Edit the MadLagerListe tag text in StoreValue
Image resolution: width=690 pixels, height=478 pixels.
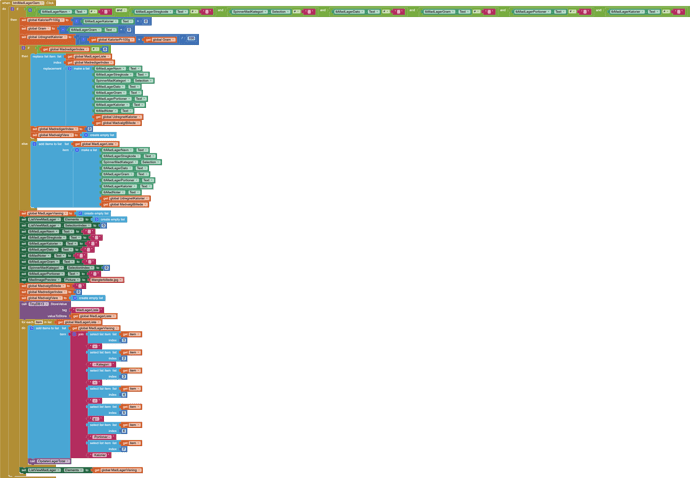pyautogui.click(x=87, y=310)
